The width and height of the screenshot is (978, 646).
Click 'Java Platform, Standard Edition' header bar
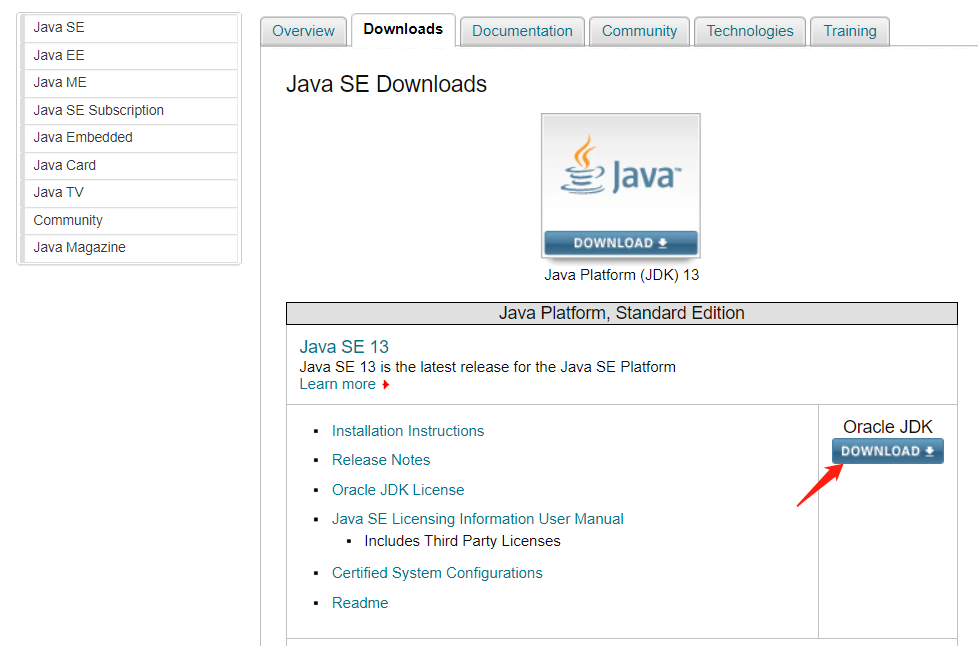[622, 313]
